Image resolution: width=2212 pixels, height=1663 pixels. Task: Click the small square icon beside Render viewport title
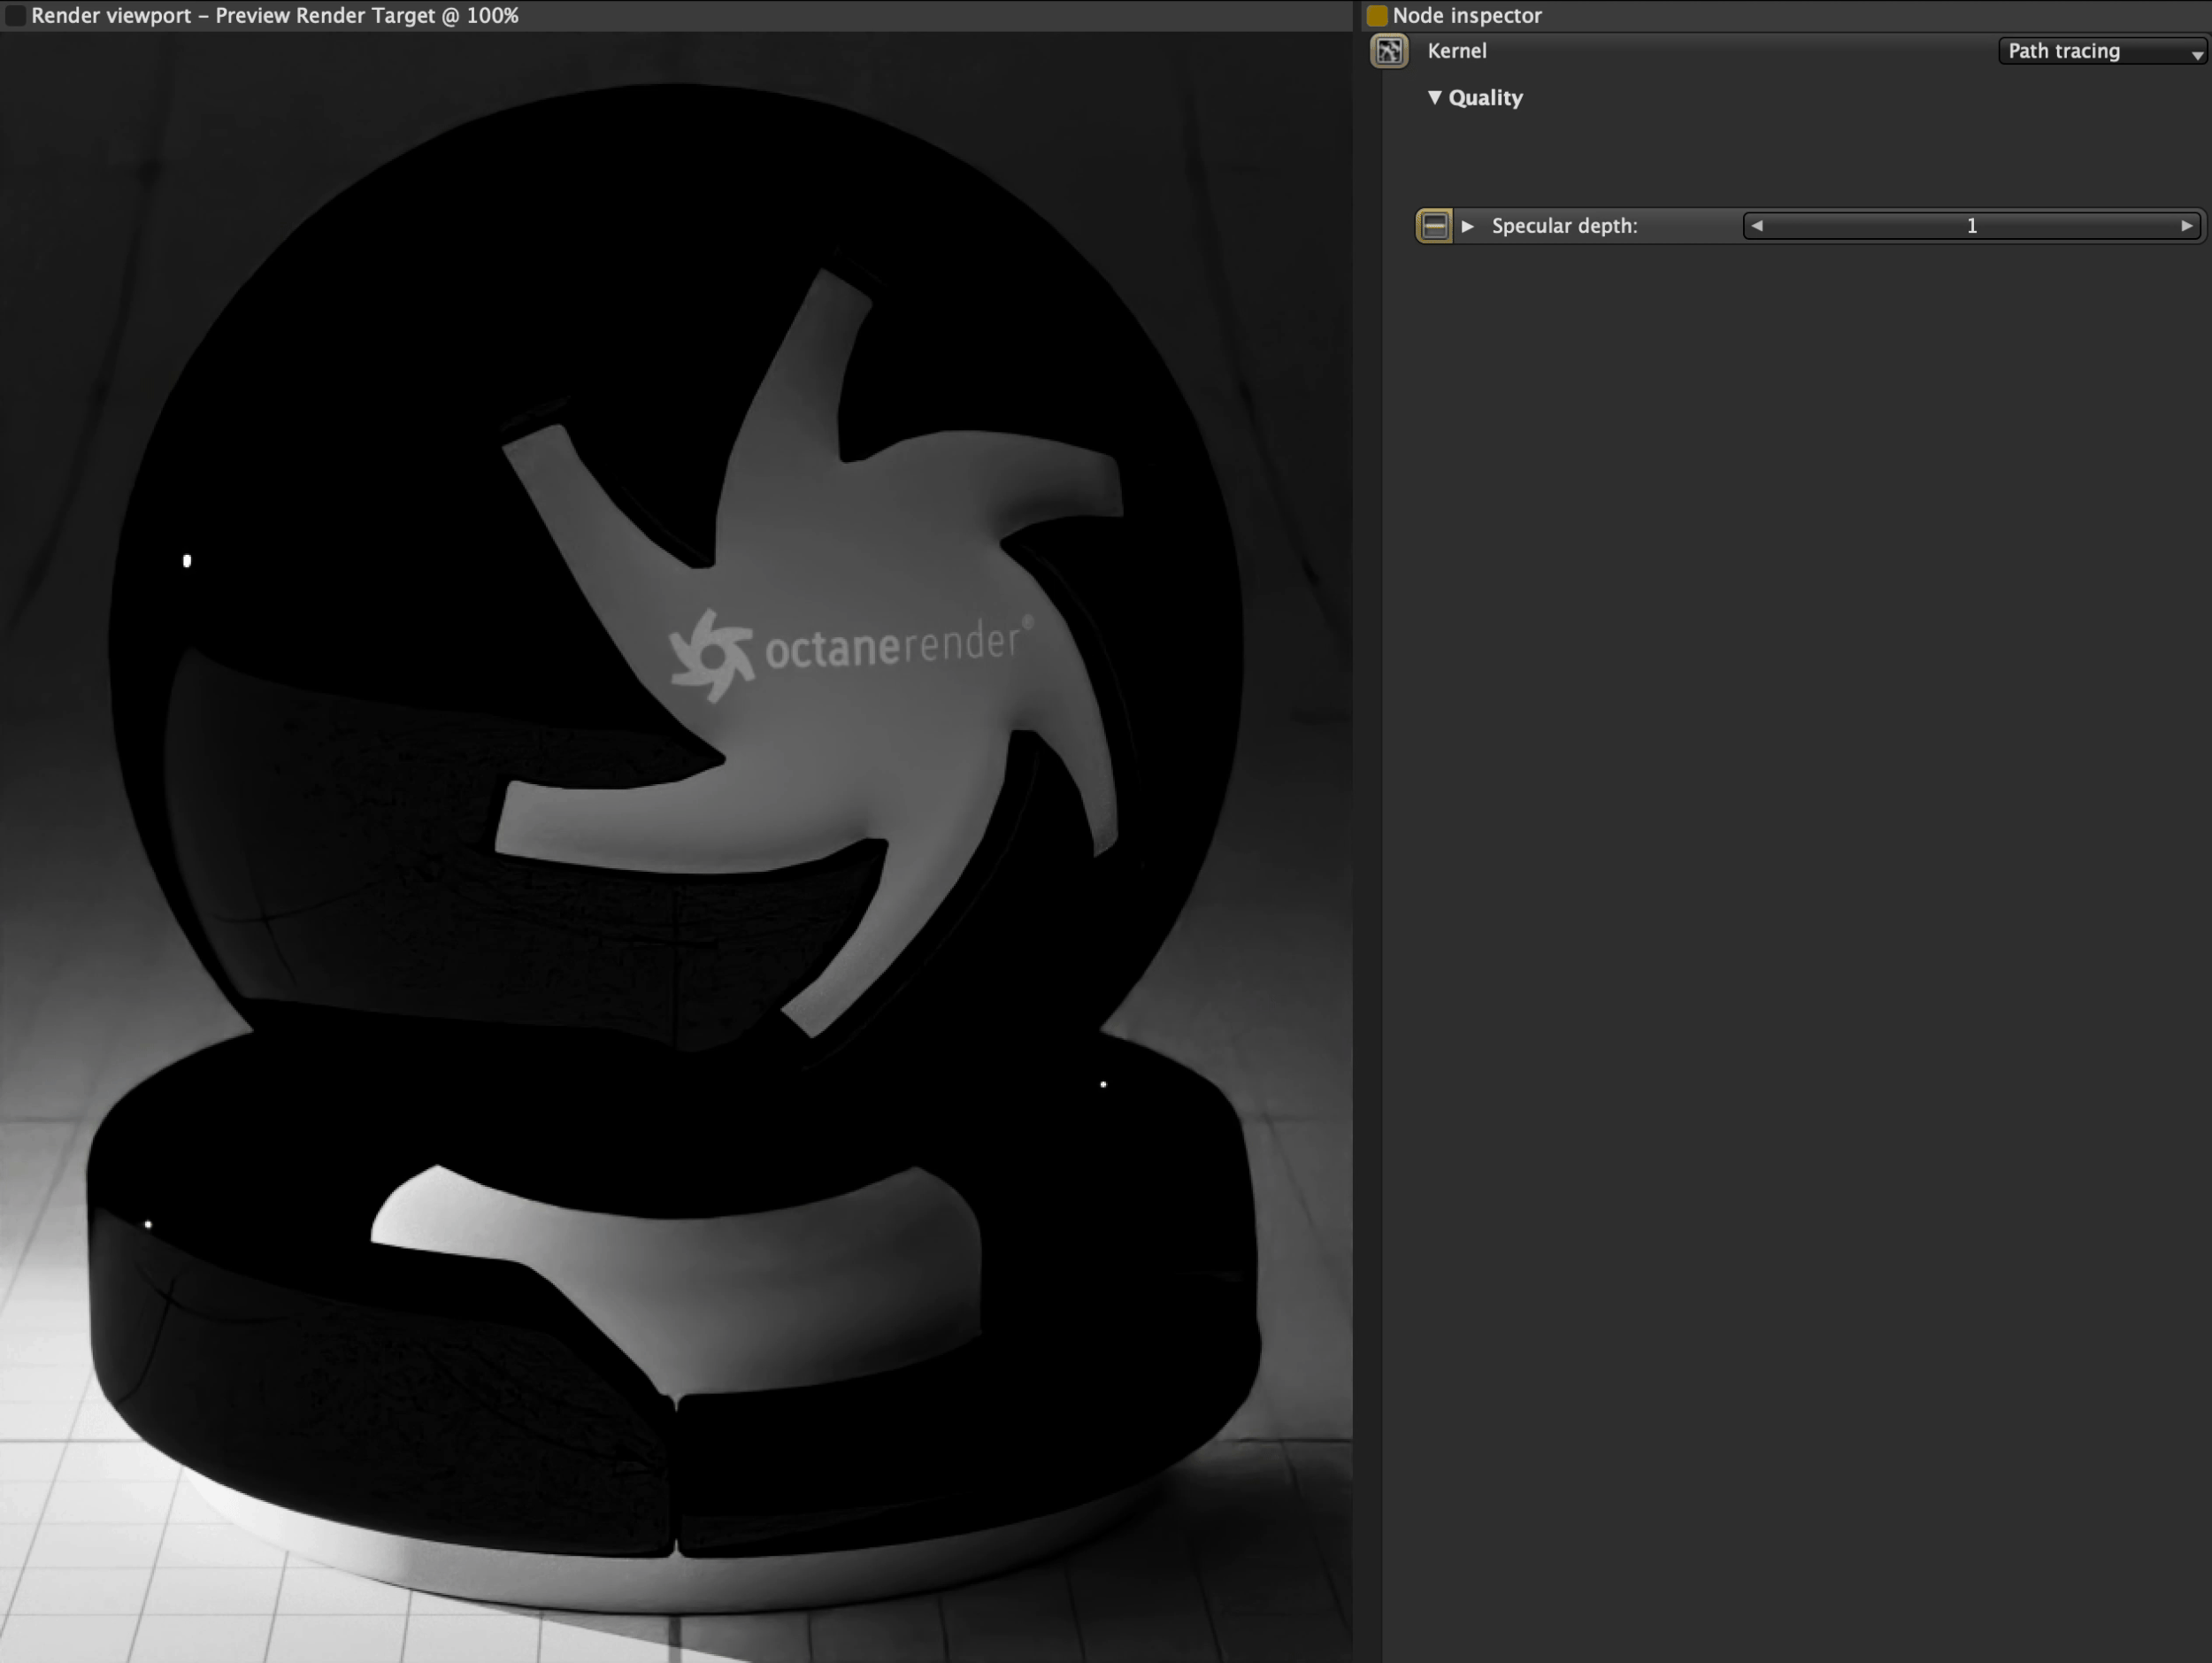(x=16, y=16)
